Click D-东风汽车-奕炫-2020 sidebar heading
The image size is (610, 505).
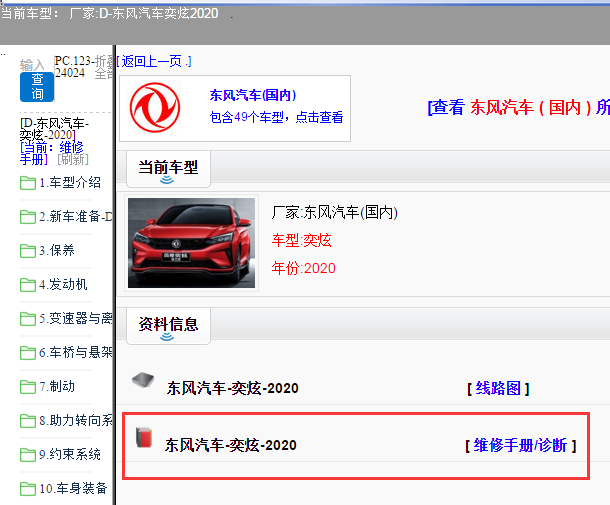pos(54,129)
